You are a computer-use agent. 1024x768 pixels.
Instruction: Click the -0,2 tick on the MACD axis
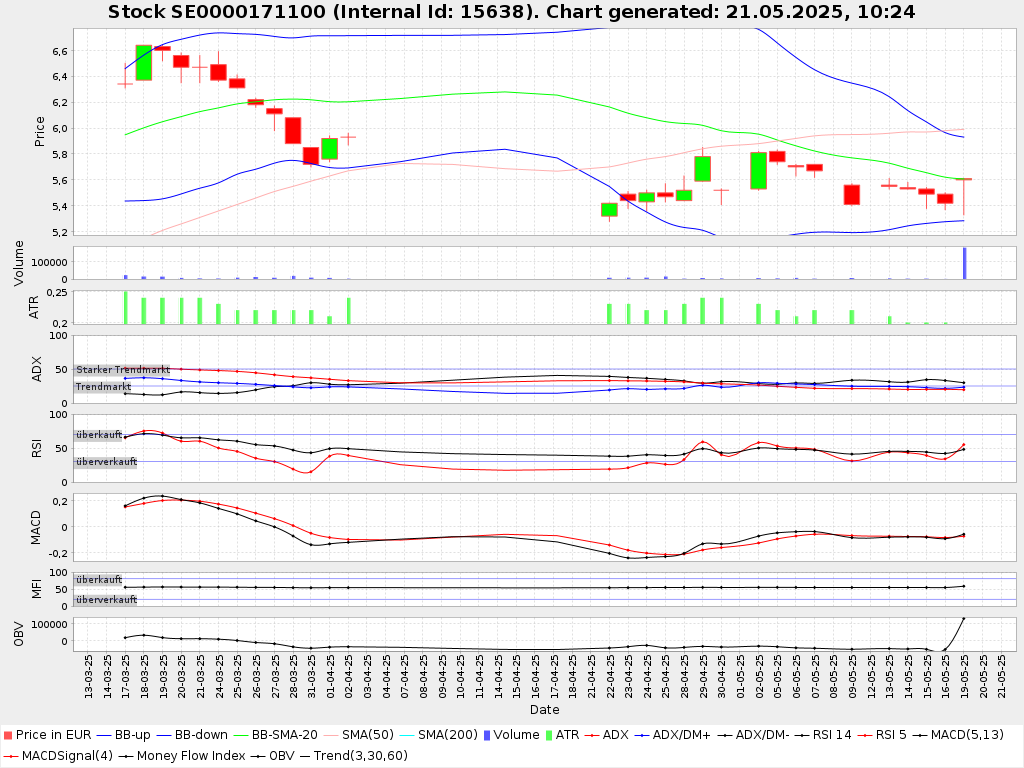pos(56,554)
